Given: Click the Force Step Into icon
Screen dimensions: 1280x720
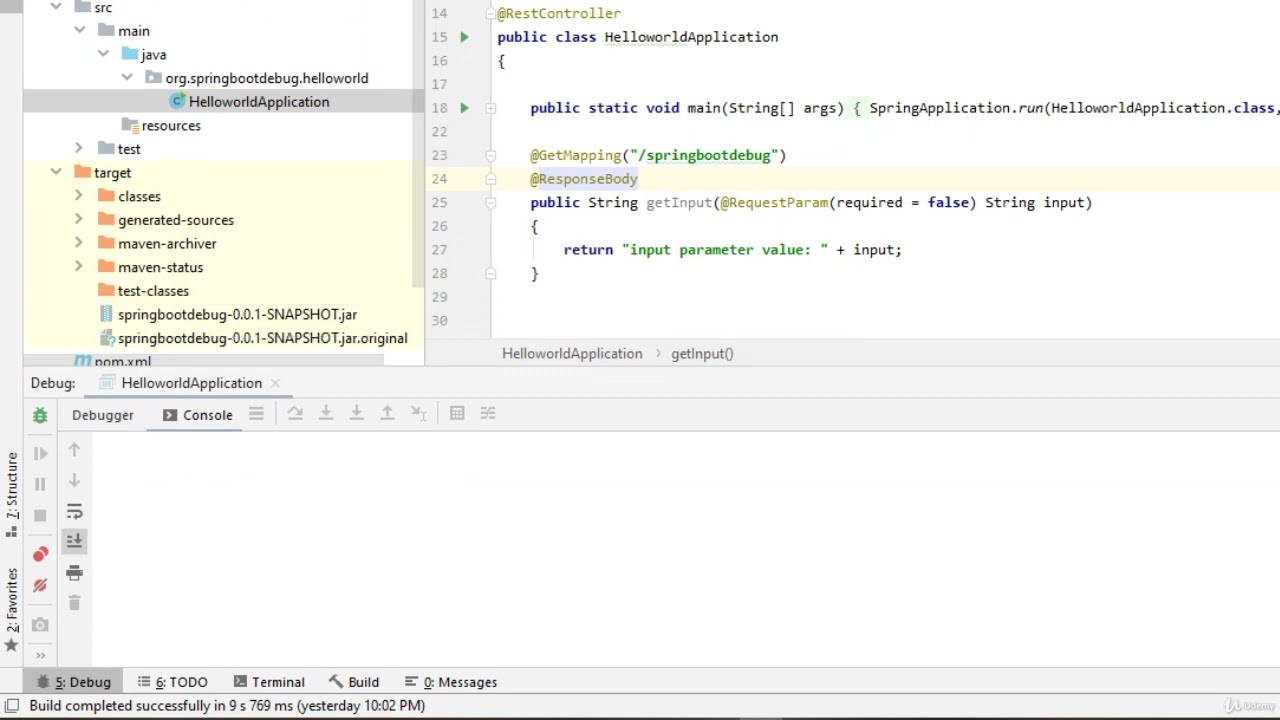Looking at the screenshot, I should click(356, 413).
